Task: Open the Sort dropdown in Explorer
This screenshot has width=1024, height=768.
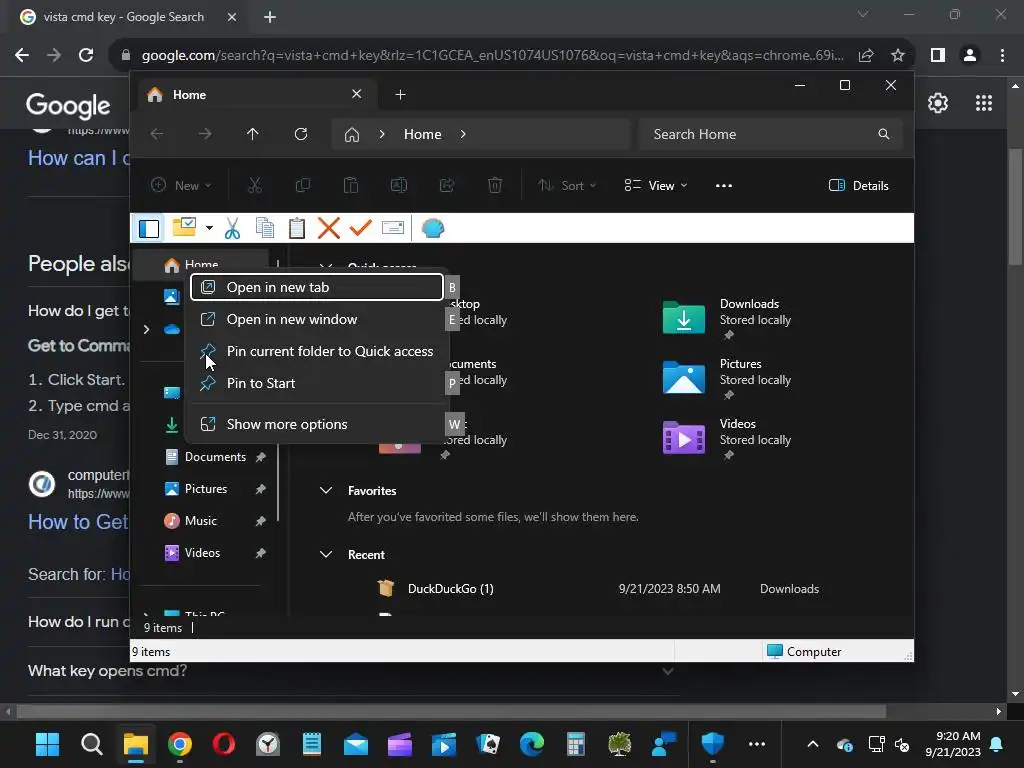Action: pos(567,185)
